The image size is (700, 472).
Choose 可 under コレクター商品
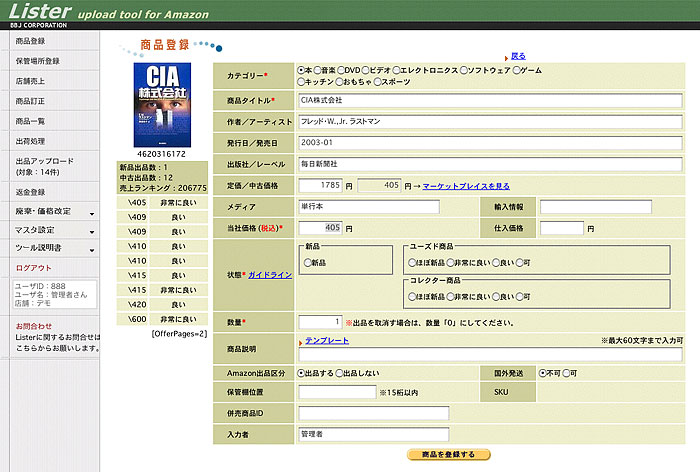[x=519, y=297]
